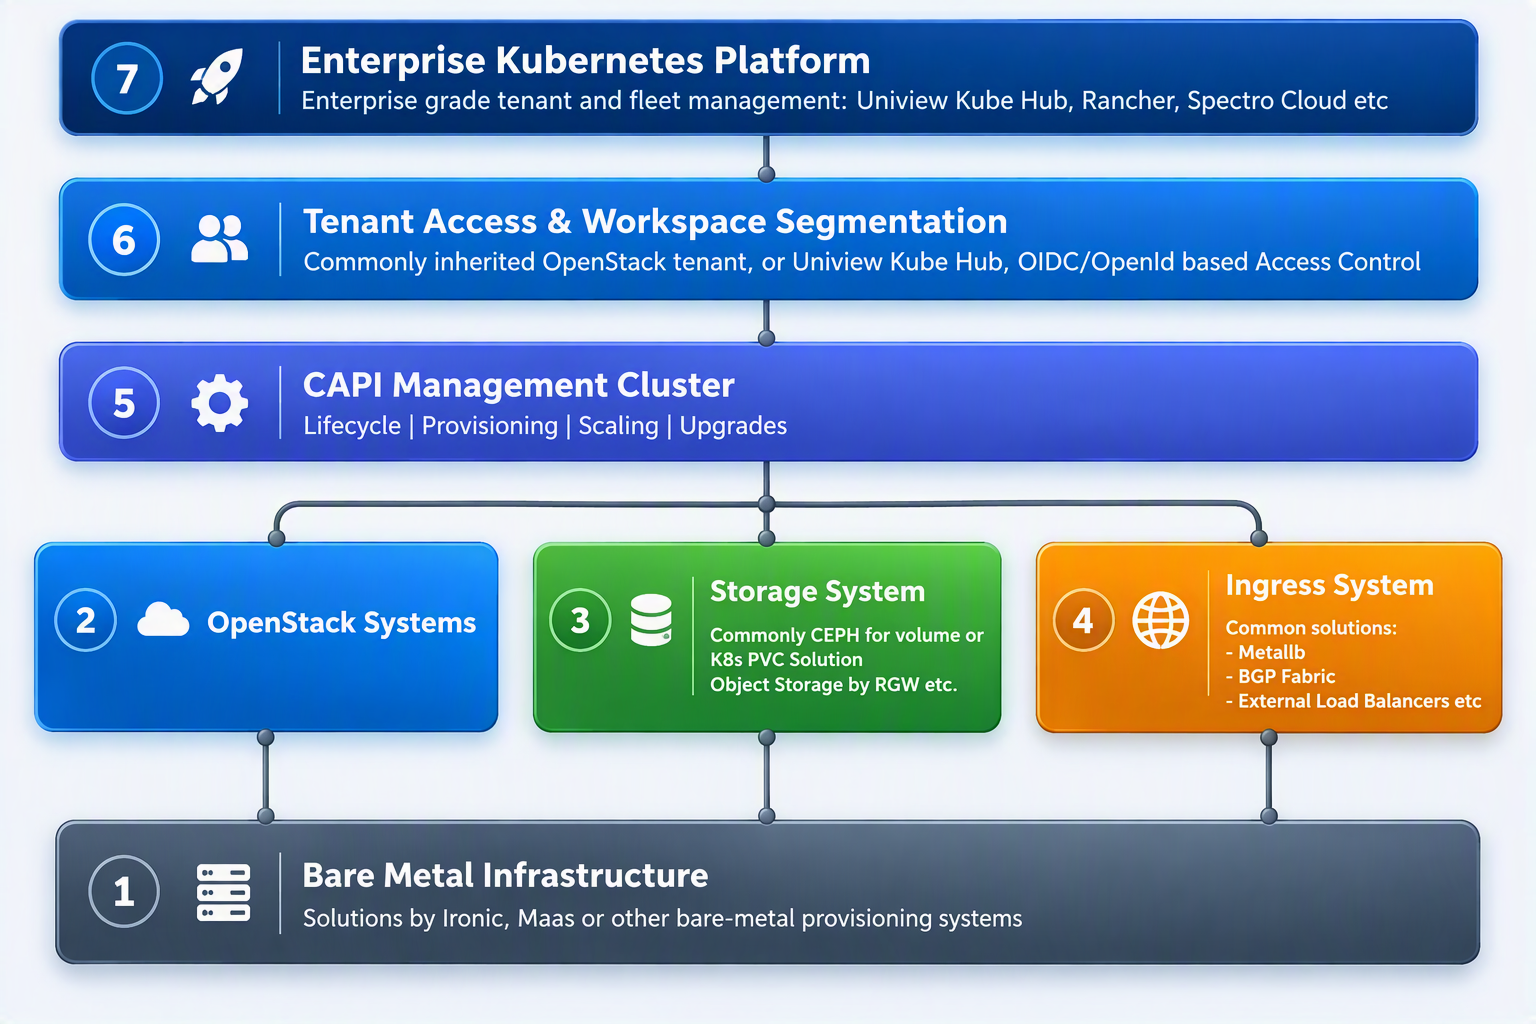This screenshot has height=1024, width=1536.
Task: Click the users icon in Tenant Access layer
Action: coord(219,239)
